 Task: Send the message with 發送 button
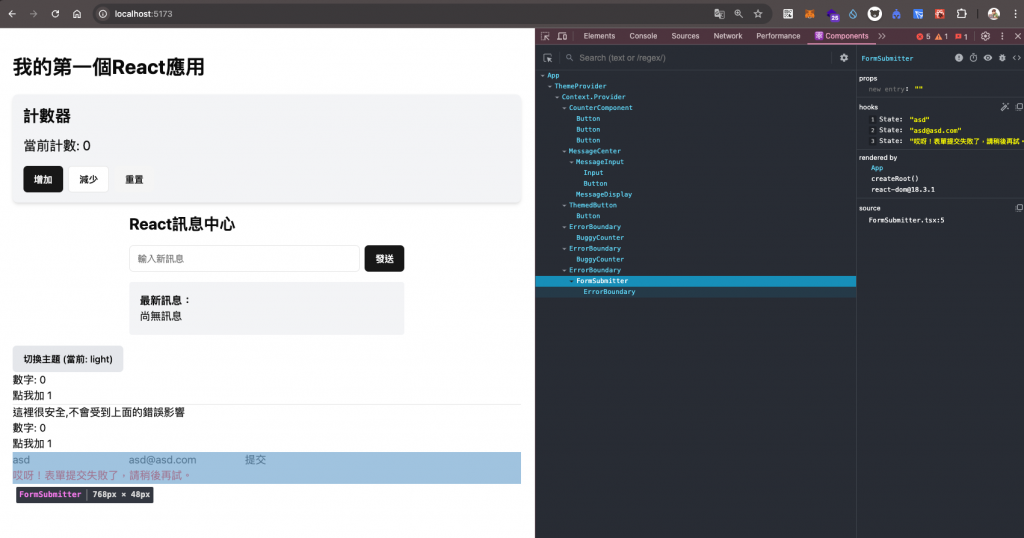[x=384, y=259]
